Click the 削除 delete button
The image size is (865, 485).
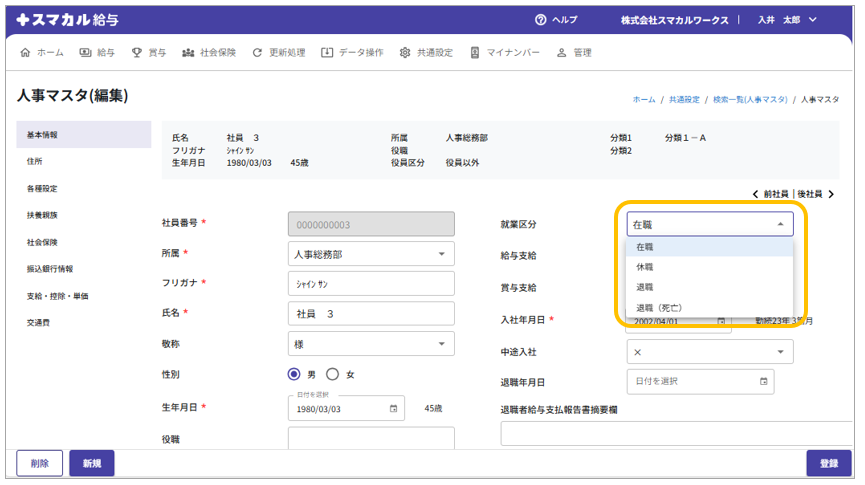point(39,463)
